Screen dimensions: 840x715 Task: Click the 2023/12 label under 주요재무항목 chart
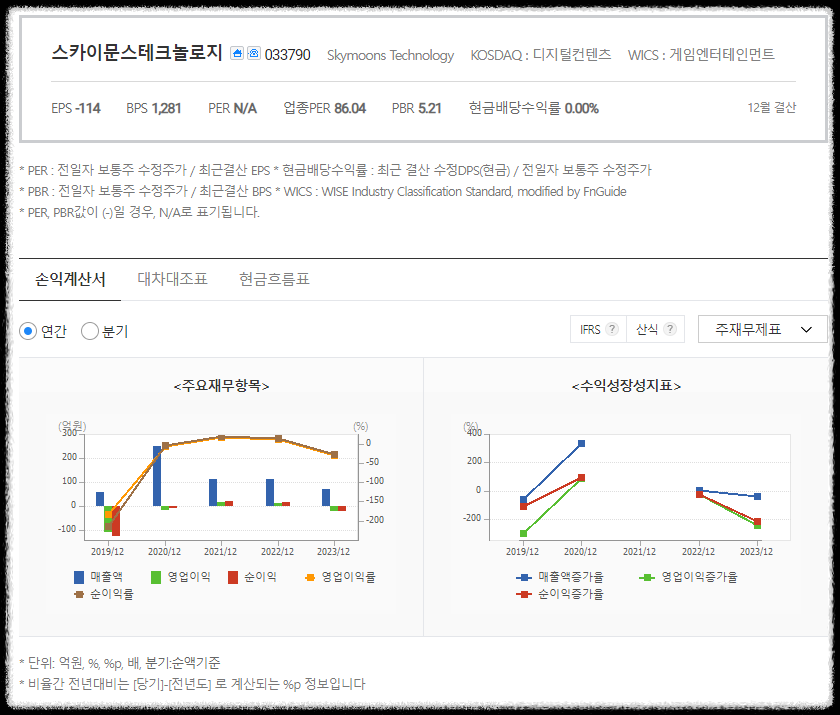[x=333, y=551]
